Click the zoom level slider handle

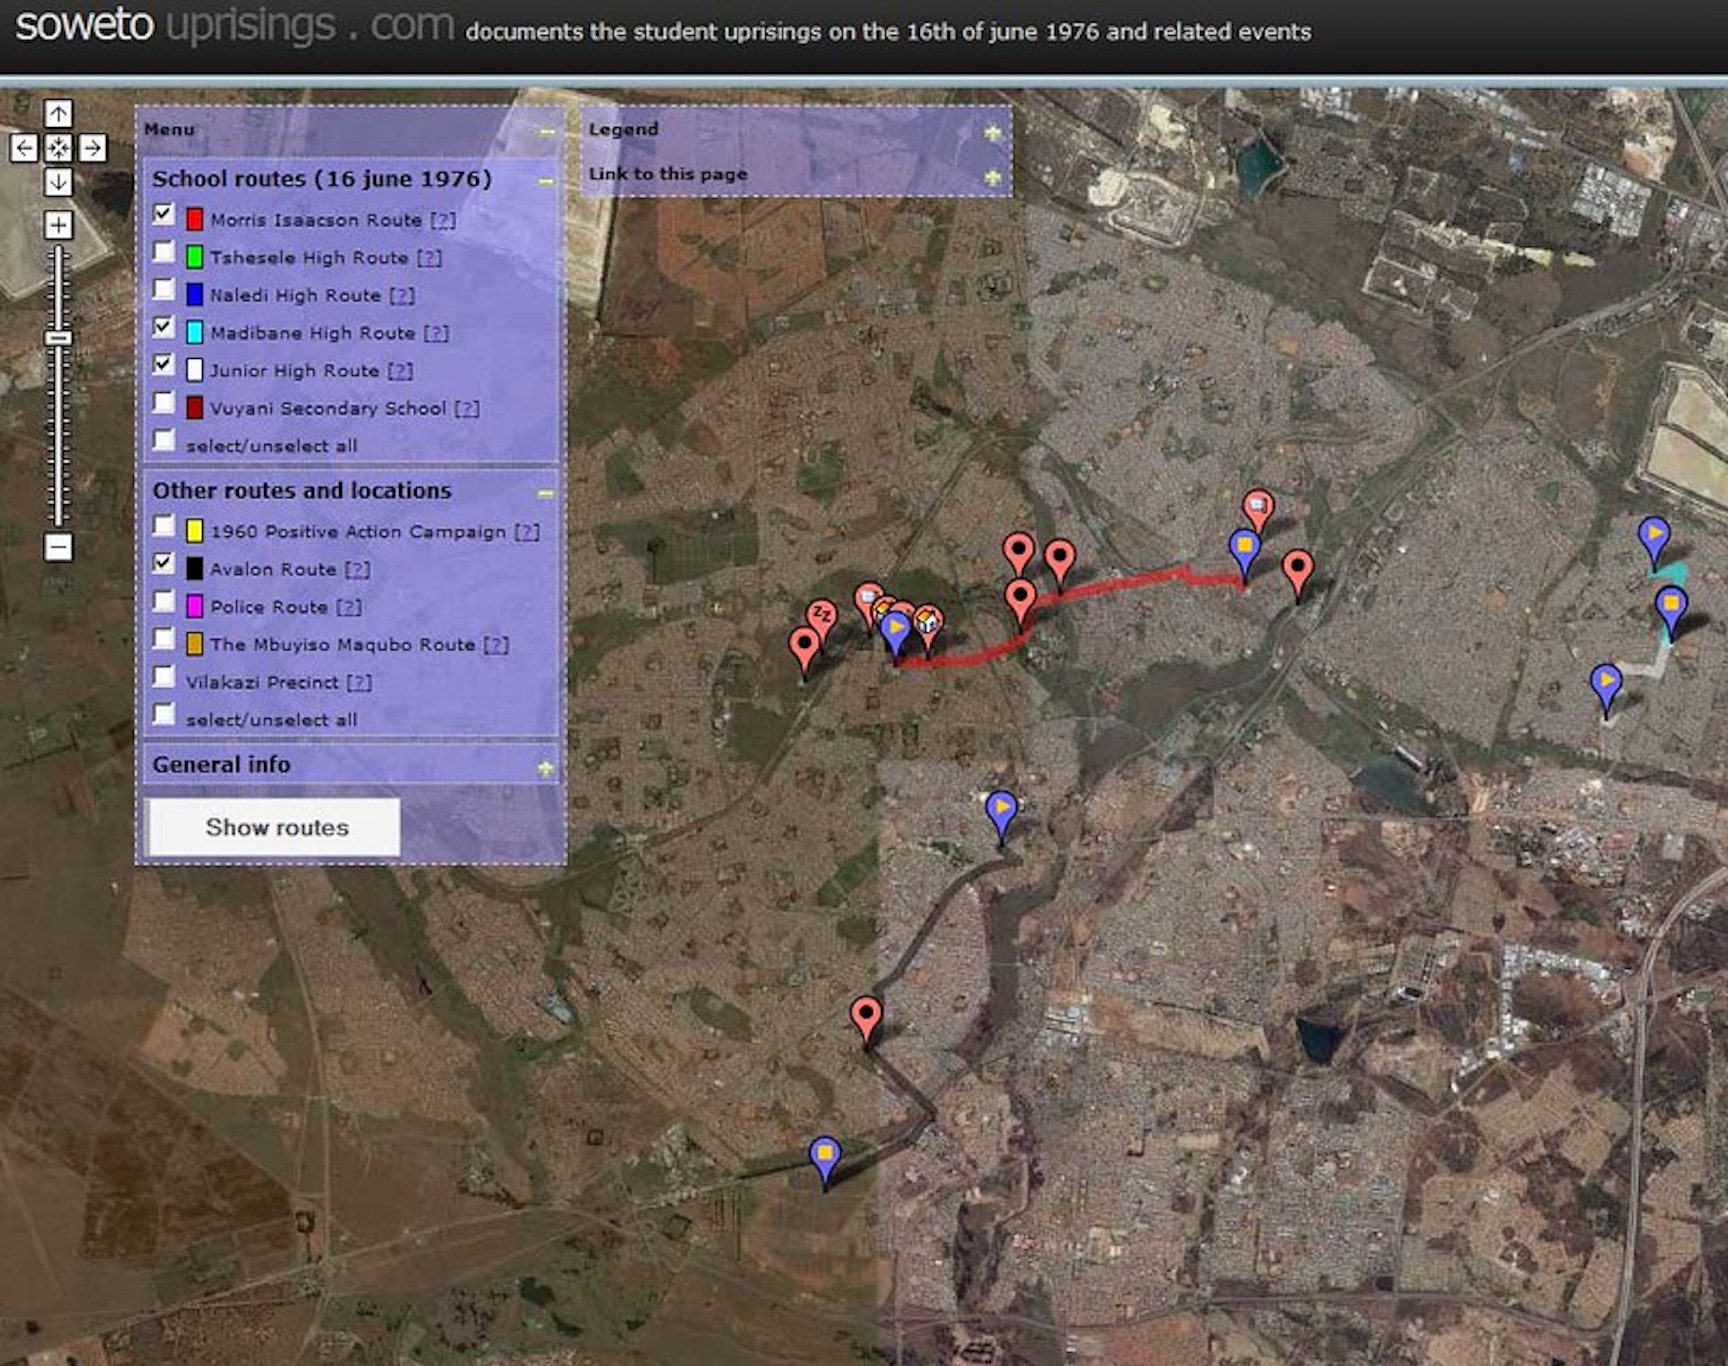point(58,338)
